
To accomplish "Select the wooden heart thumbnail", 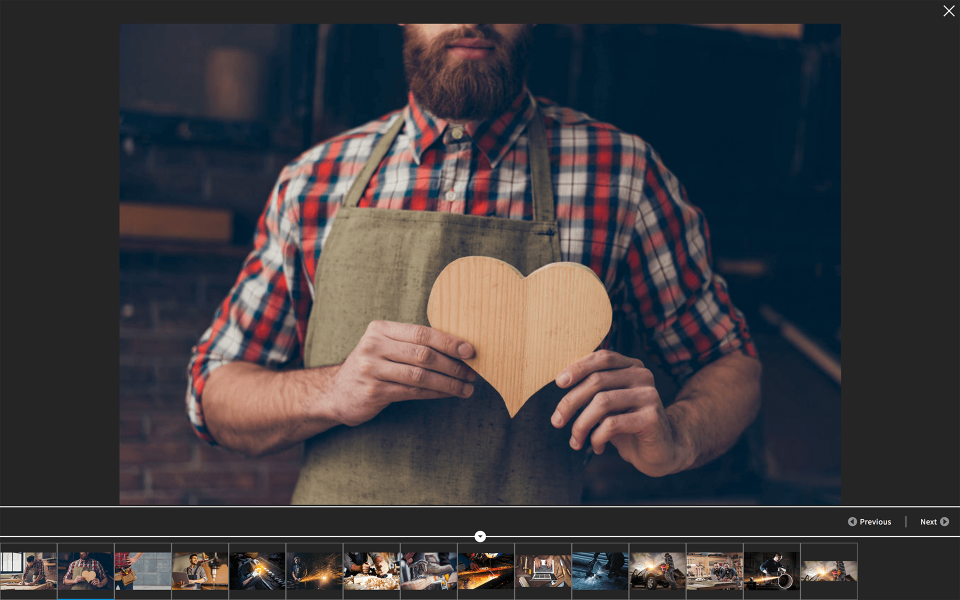I will click(86, 571).
